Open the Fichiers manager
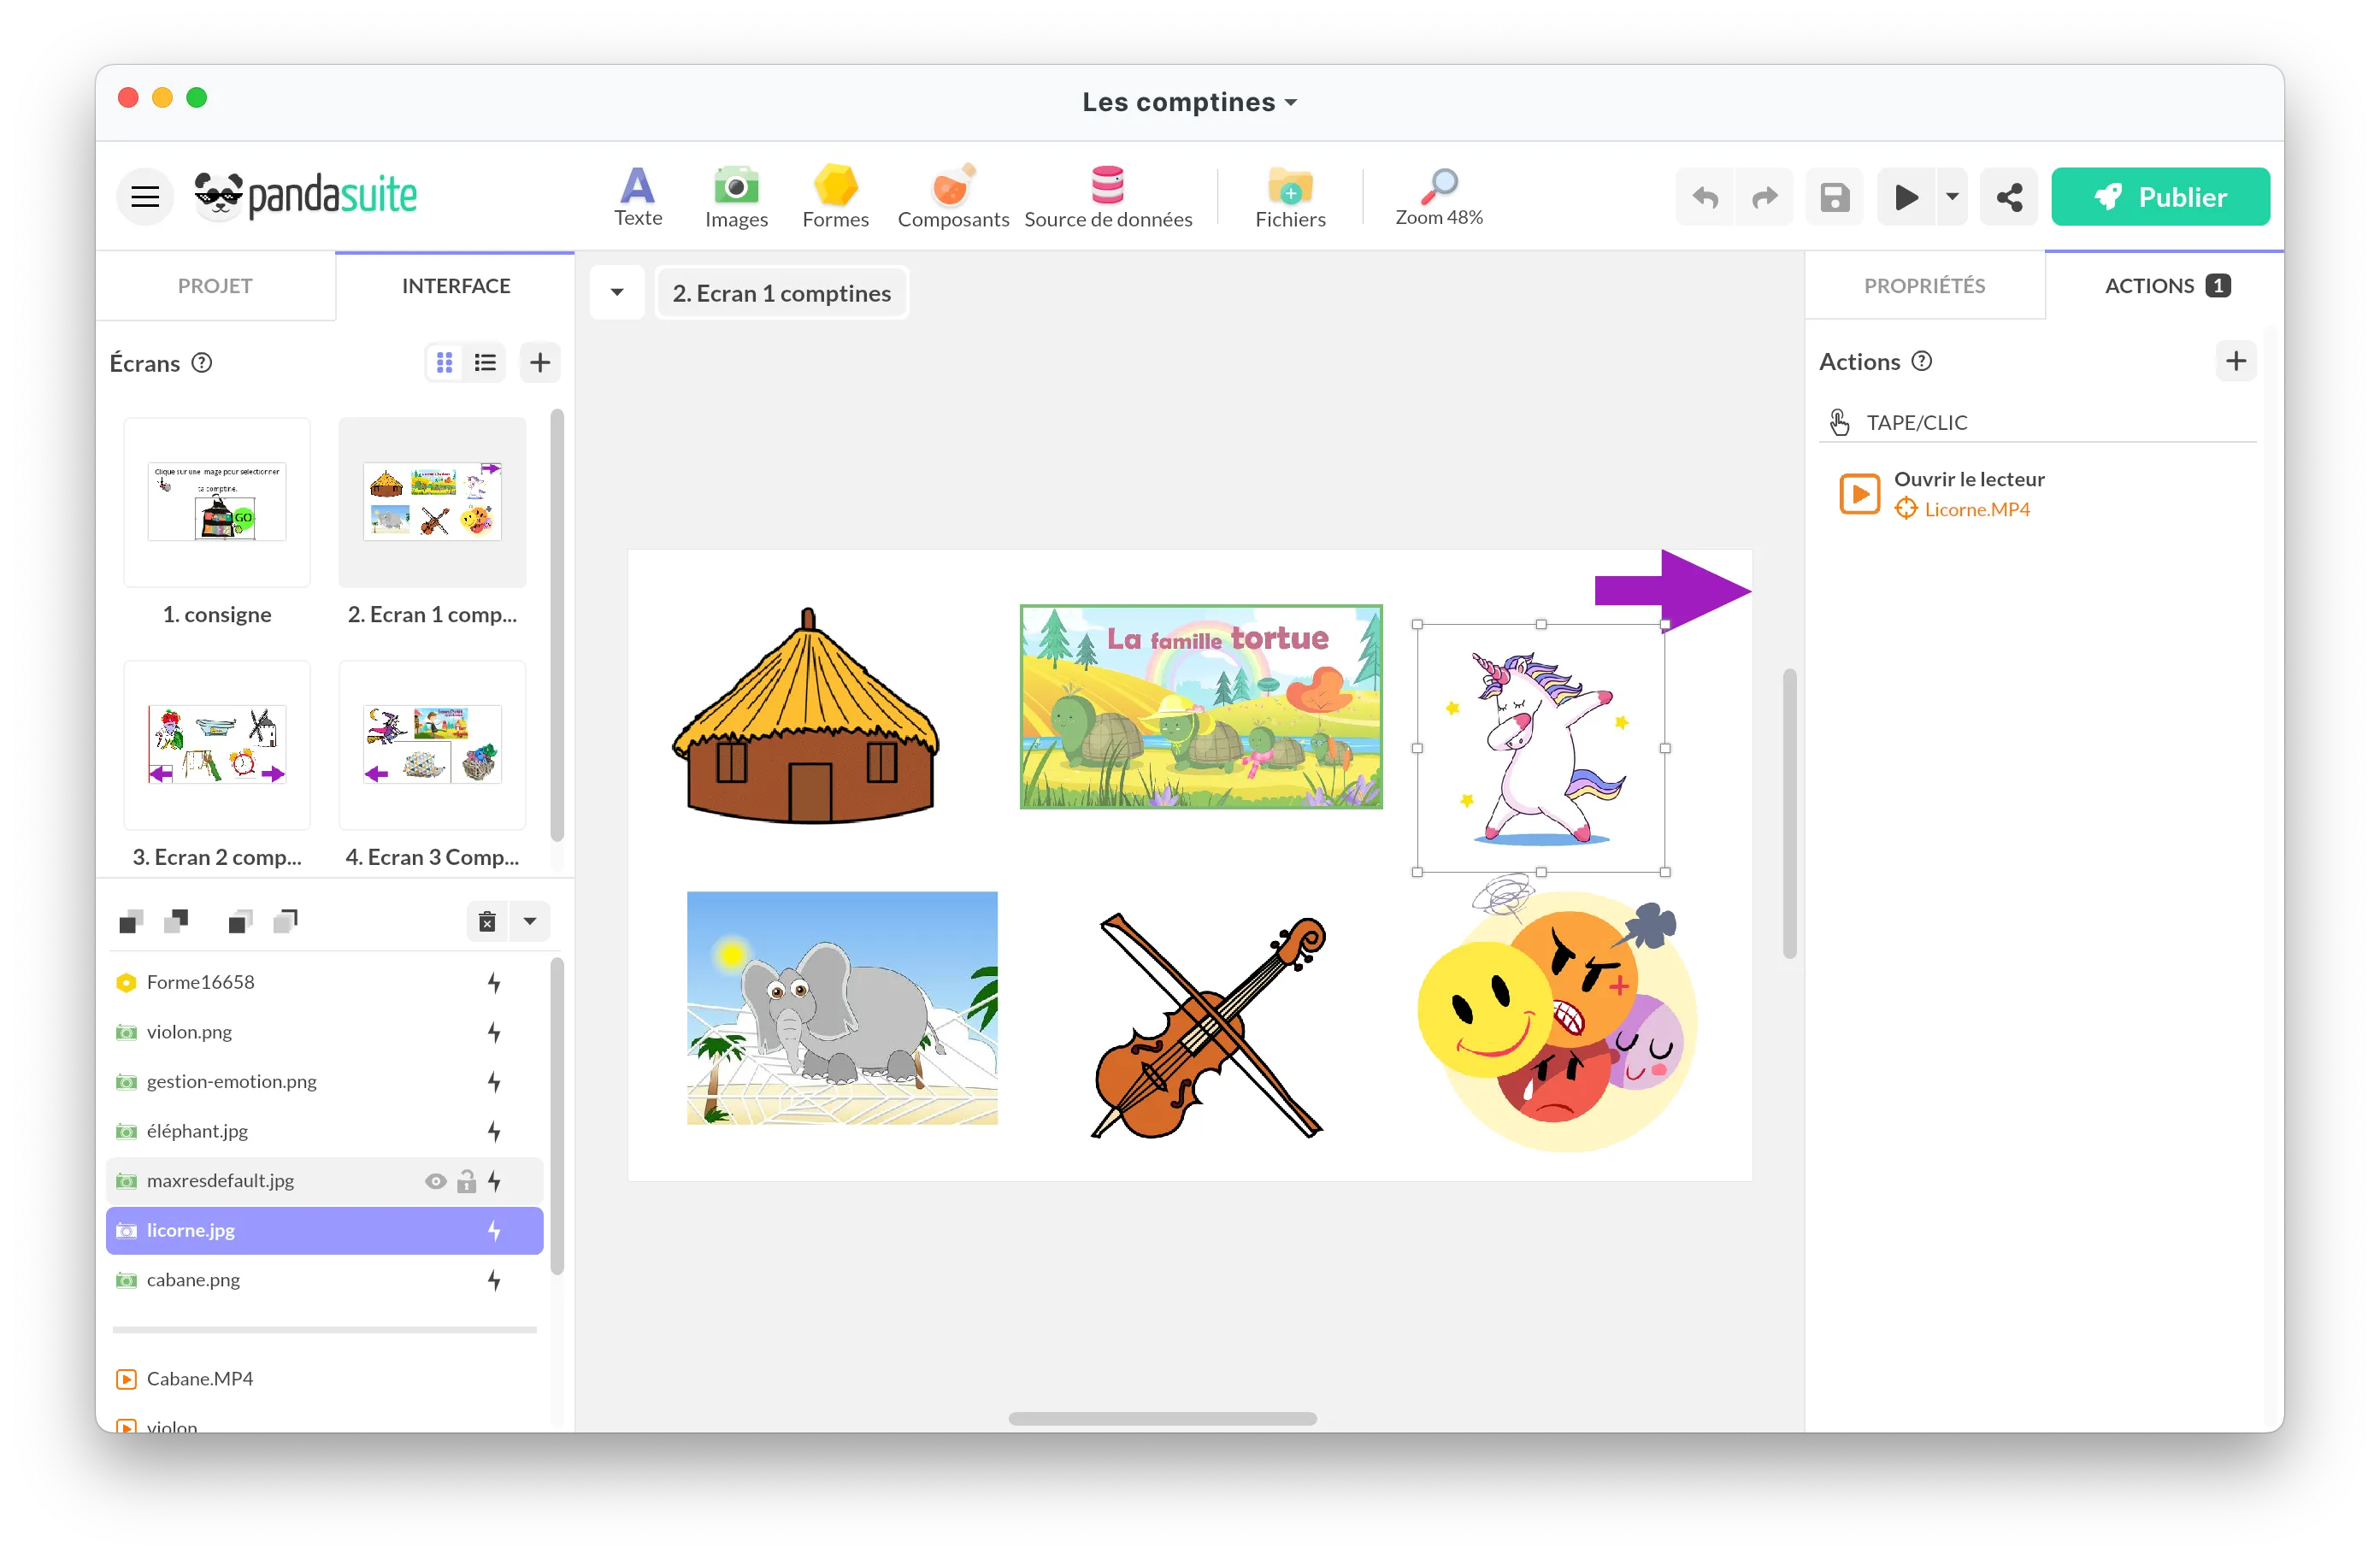Image resolution: width=2380 pixels, height=1559 pixels. pos(1290,196)
